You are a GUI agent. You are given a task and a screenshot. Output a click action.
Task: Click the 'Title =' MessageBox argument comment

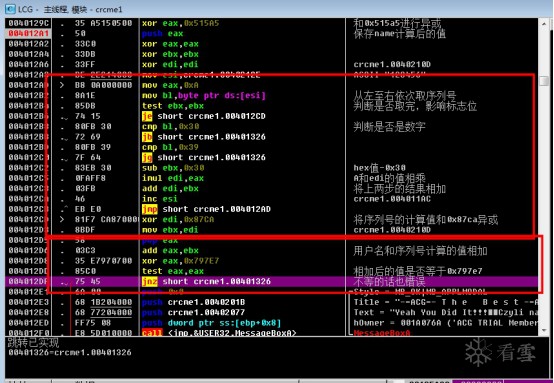tap(446, 302)
